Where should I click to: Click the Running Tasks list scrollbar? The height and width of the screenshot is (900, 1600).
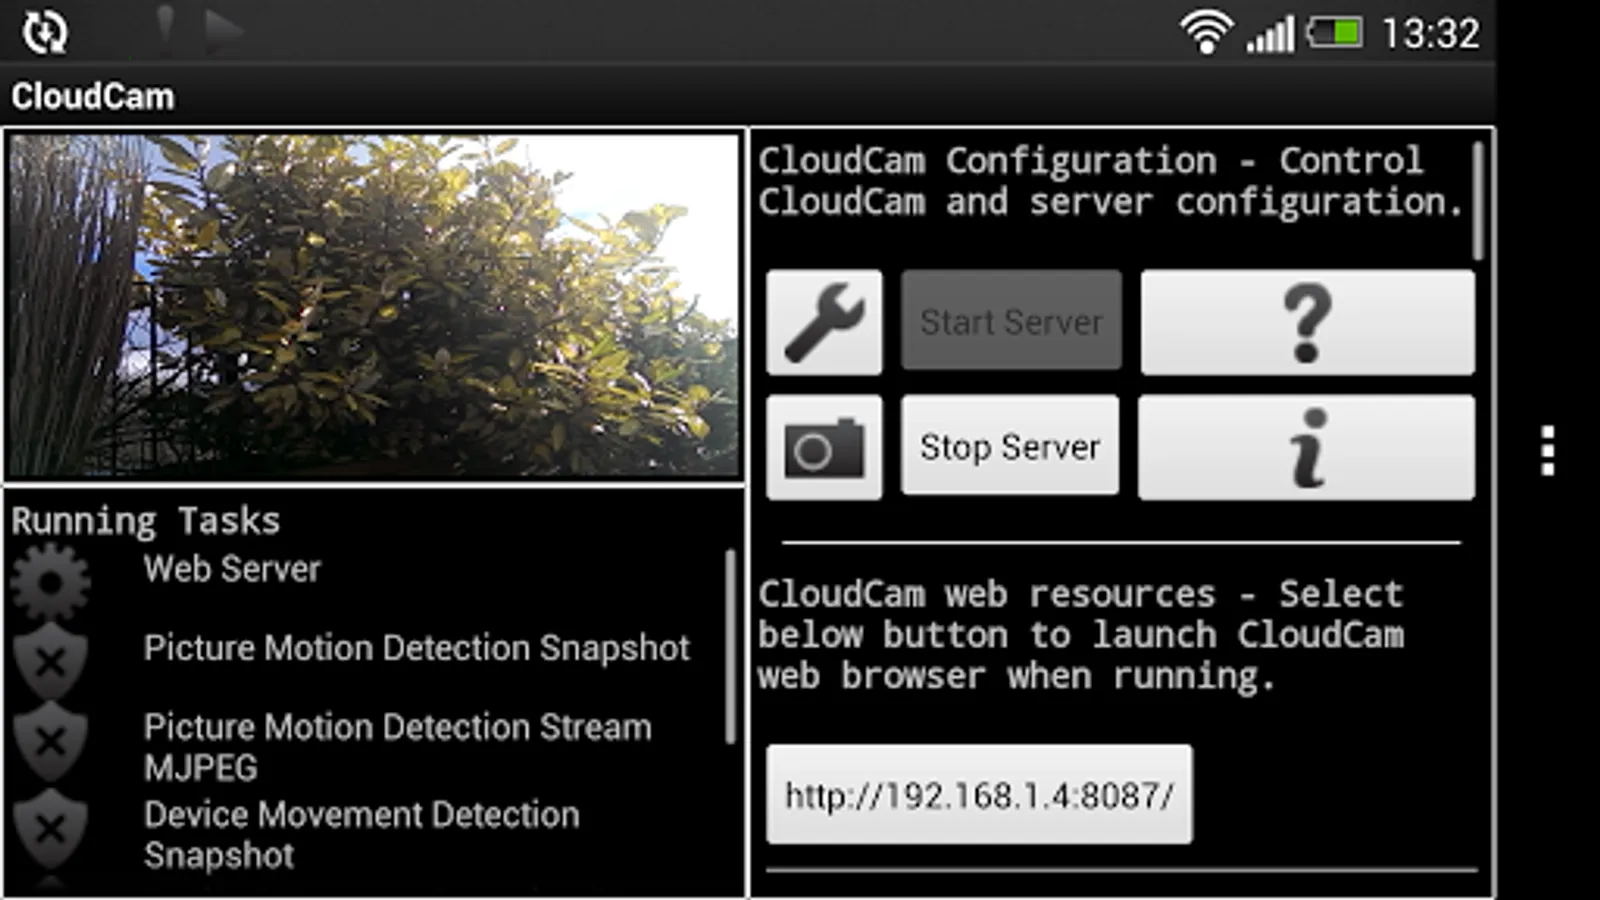(731, 646)
